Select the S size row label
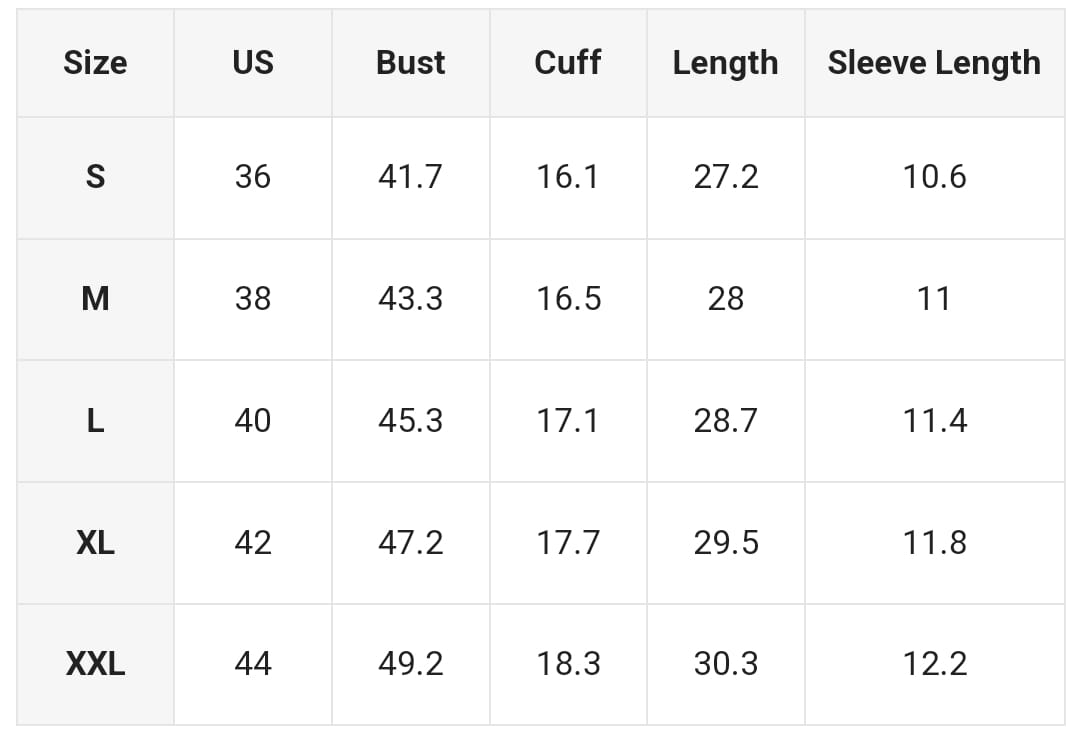Image resolution: width=1080 pixels, height=741 pixels. [95, 177]
